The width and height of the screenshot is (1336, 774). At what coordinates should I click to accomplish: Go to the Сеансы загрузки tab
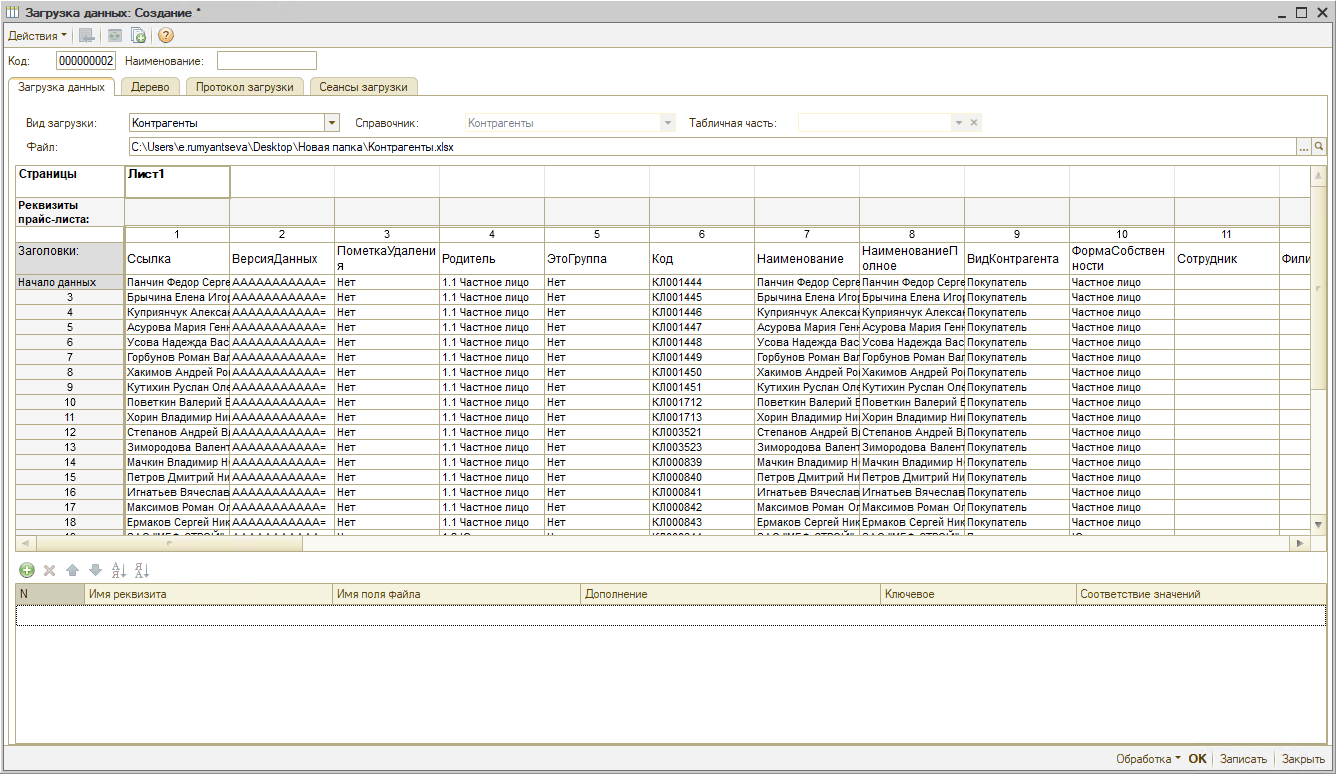363,87
